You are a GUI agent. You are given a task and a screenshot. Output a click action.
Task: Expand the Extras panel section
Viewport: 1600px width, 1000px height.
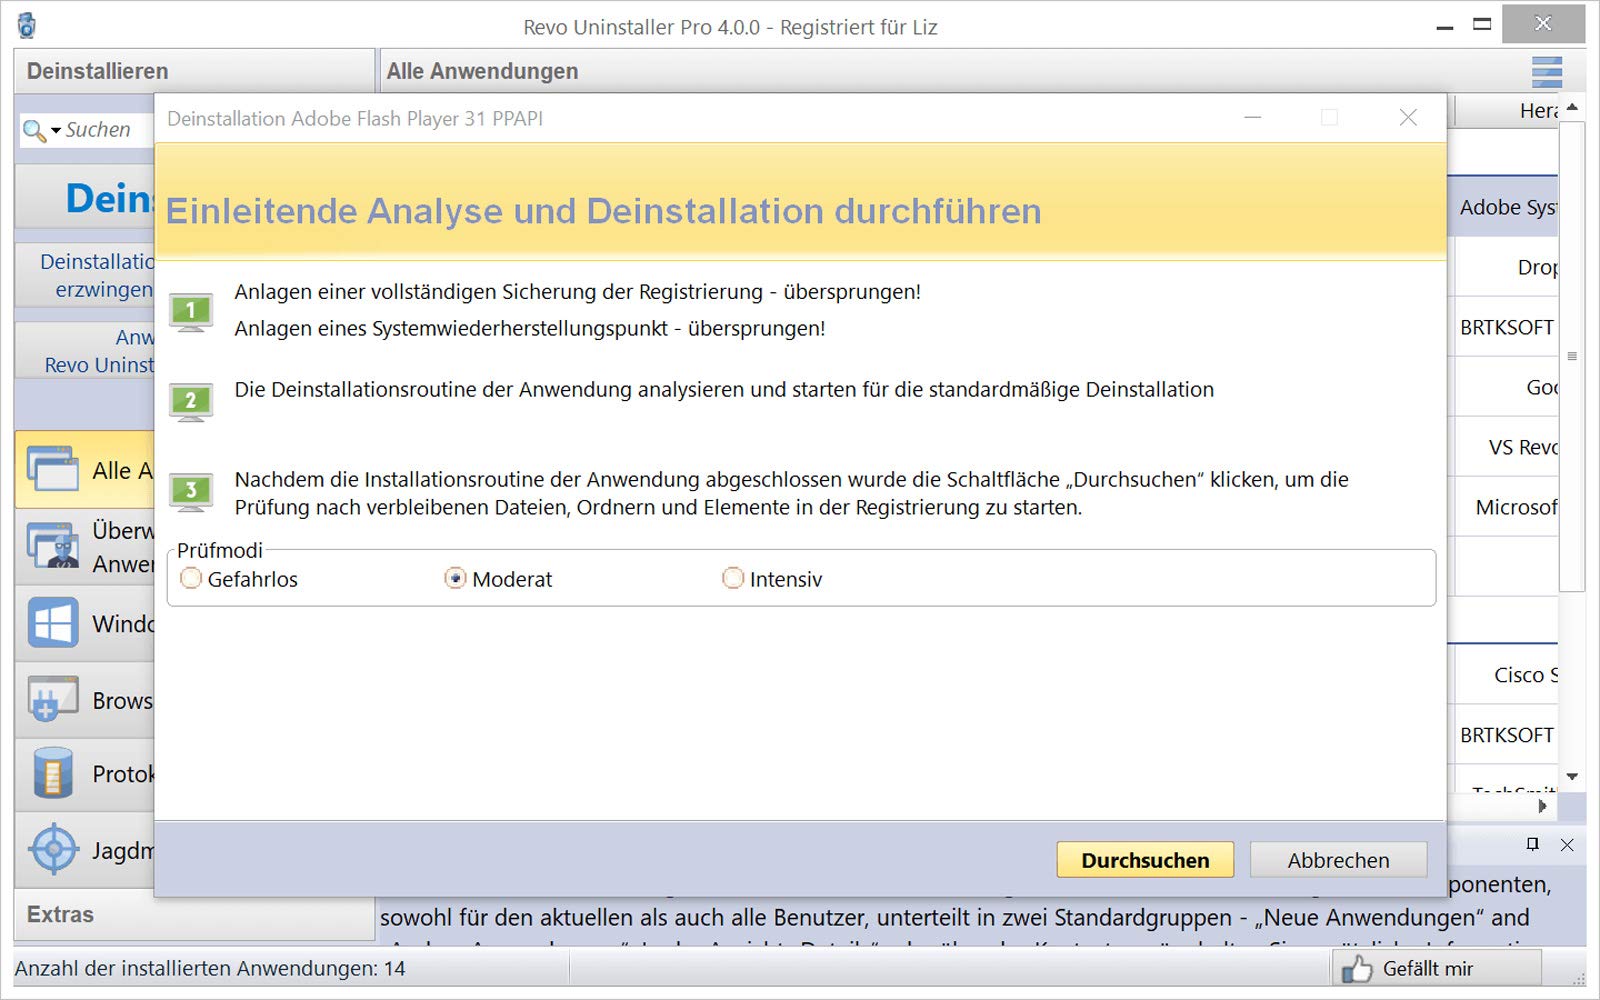pyautogui.click(x=194, y=914)
